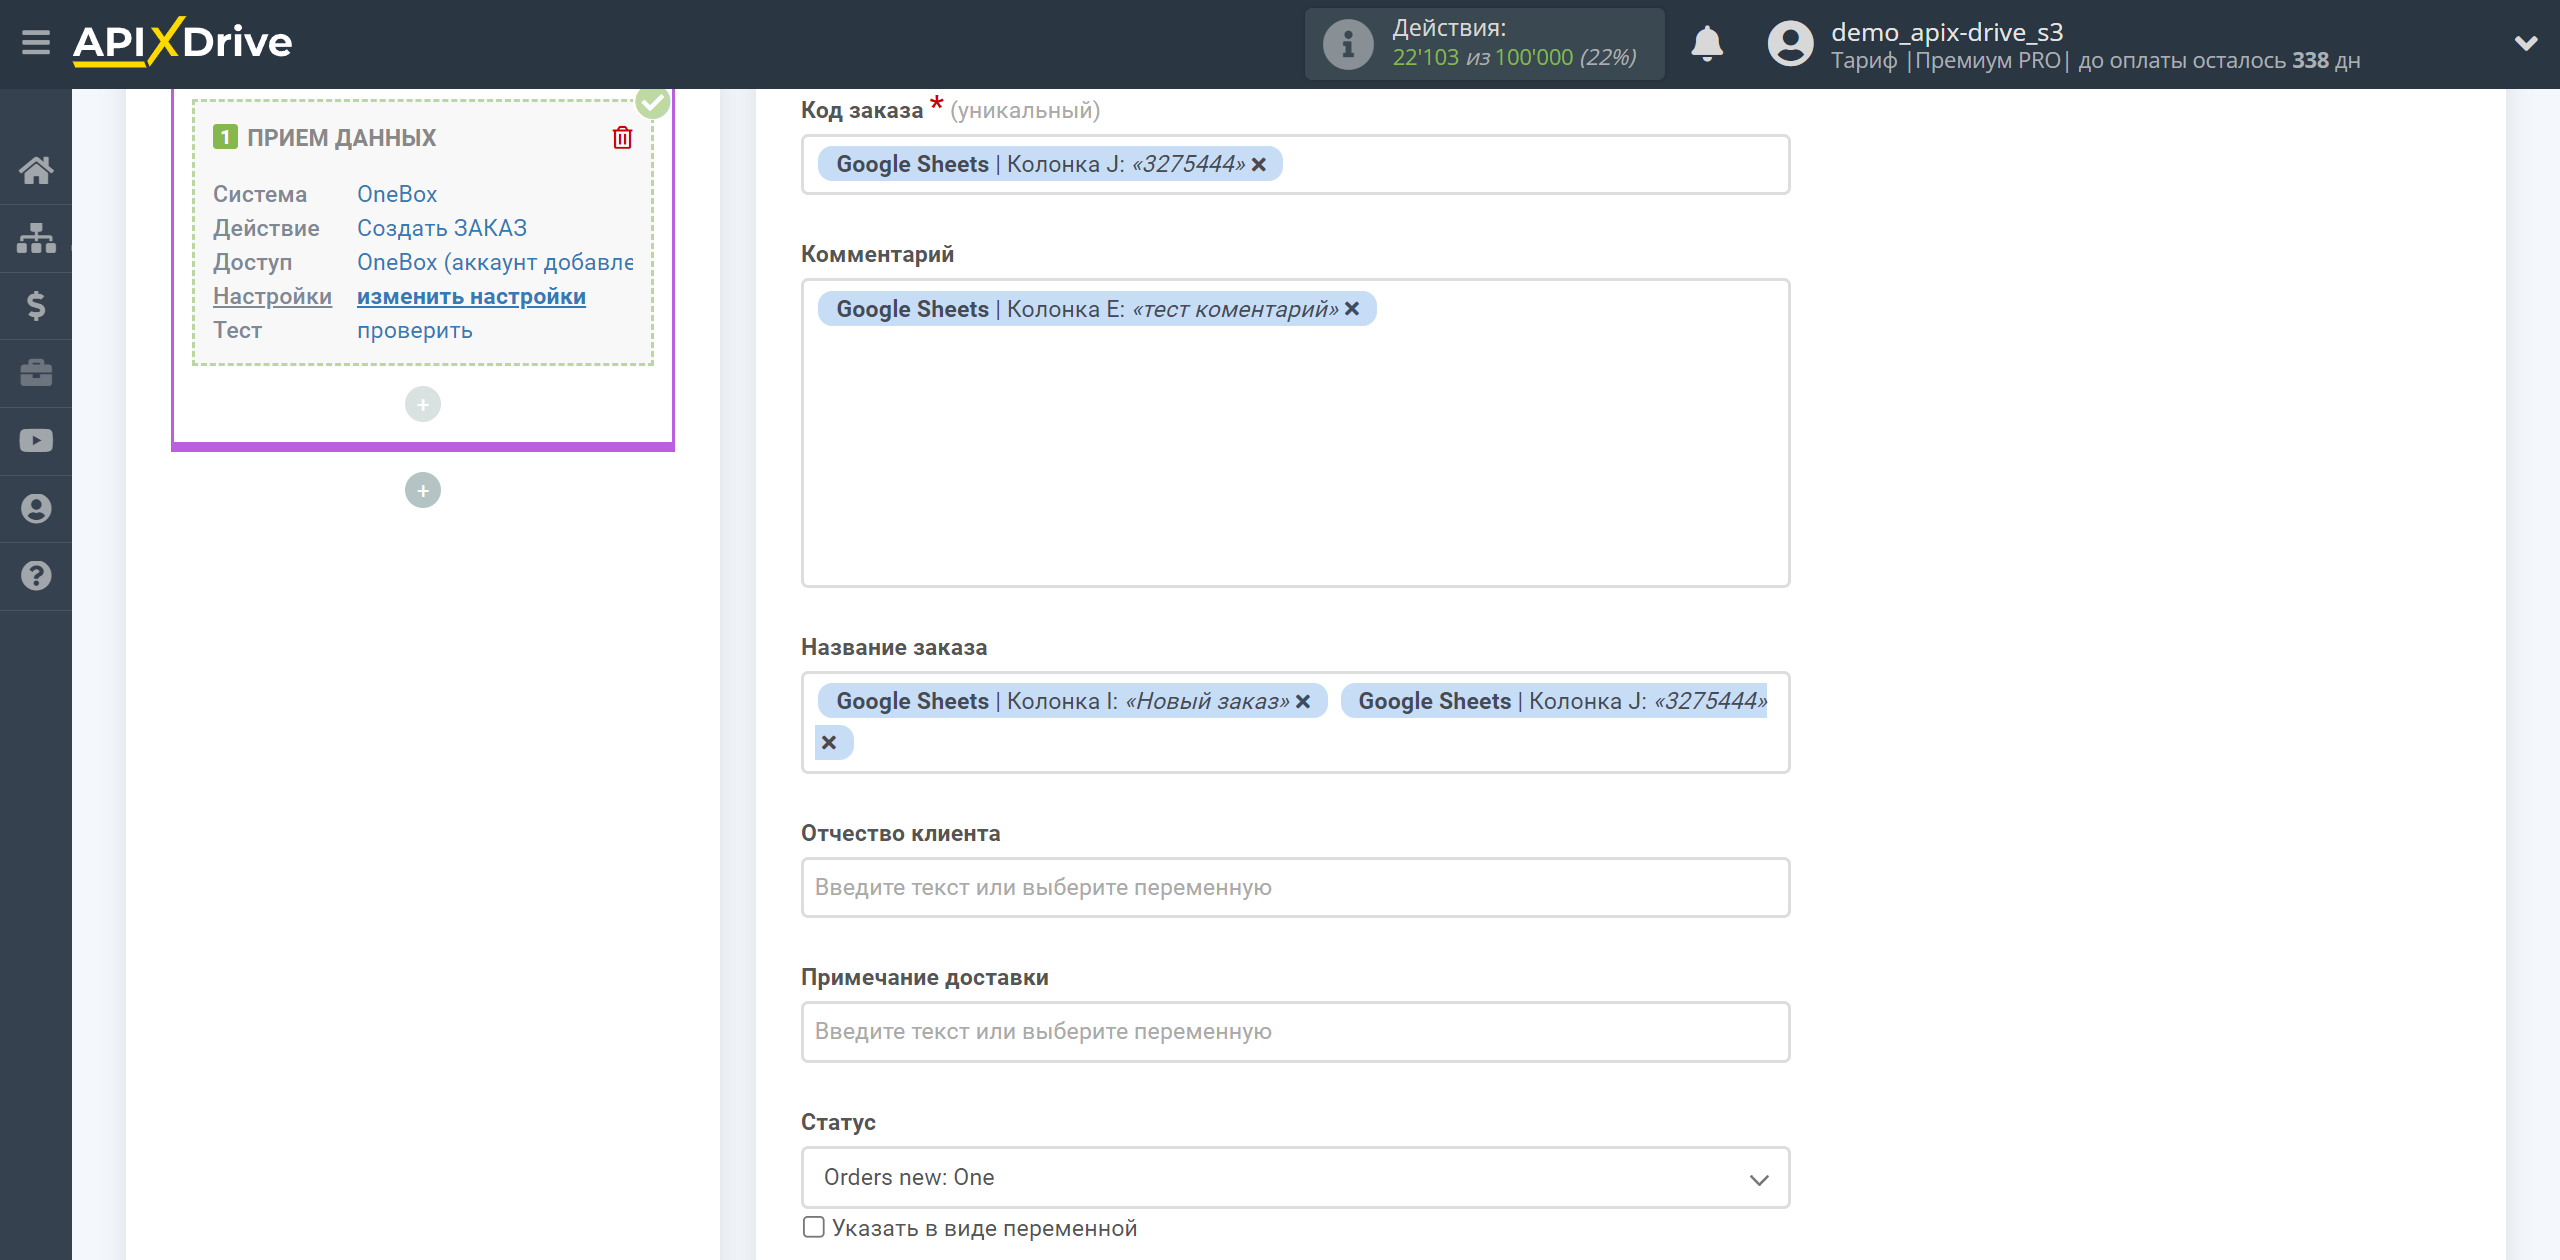Delete the ПРИЕМ ДАННЫХ block

pos(622,137)
